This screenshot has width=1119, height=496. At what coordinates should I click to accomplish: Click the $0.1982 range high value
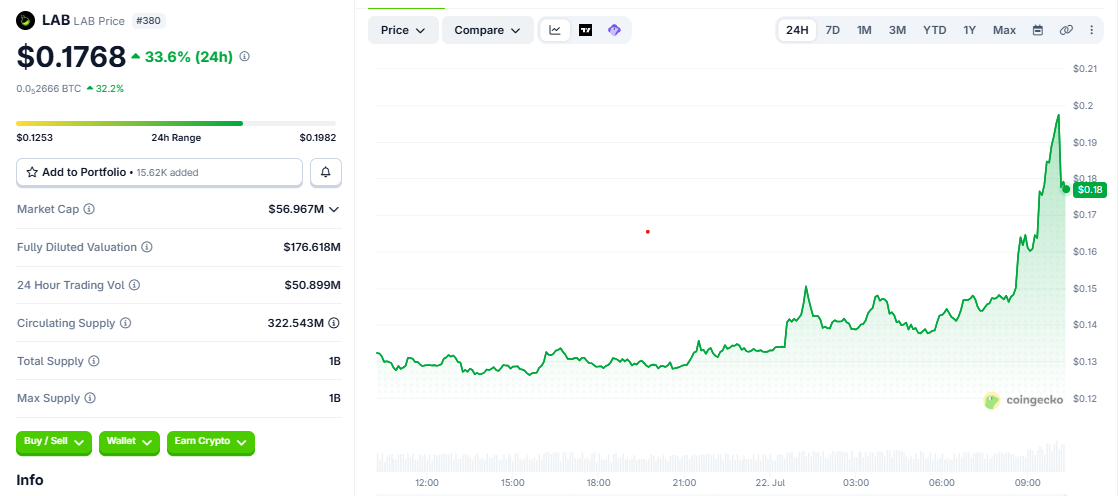(x=318, y=138)
